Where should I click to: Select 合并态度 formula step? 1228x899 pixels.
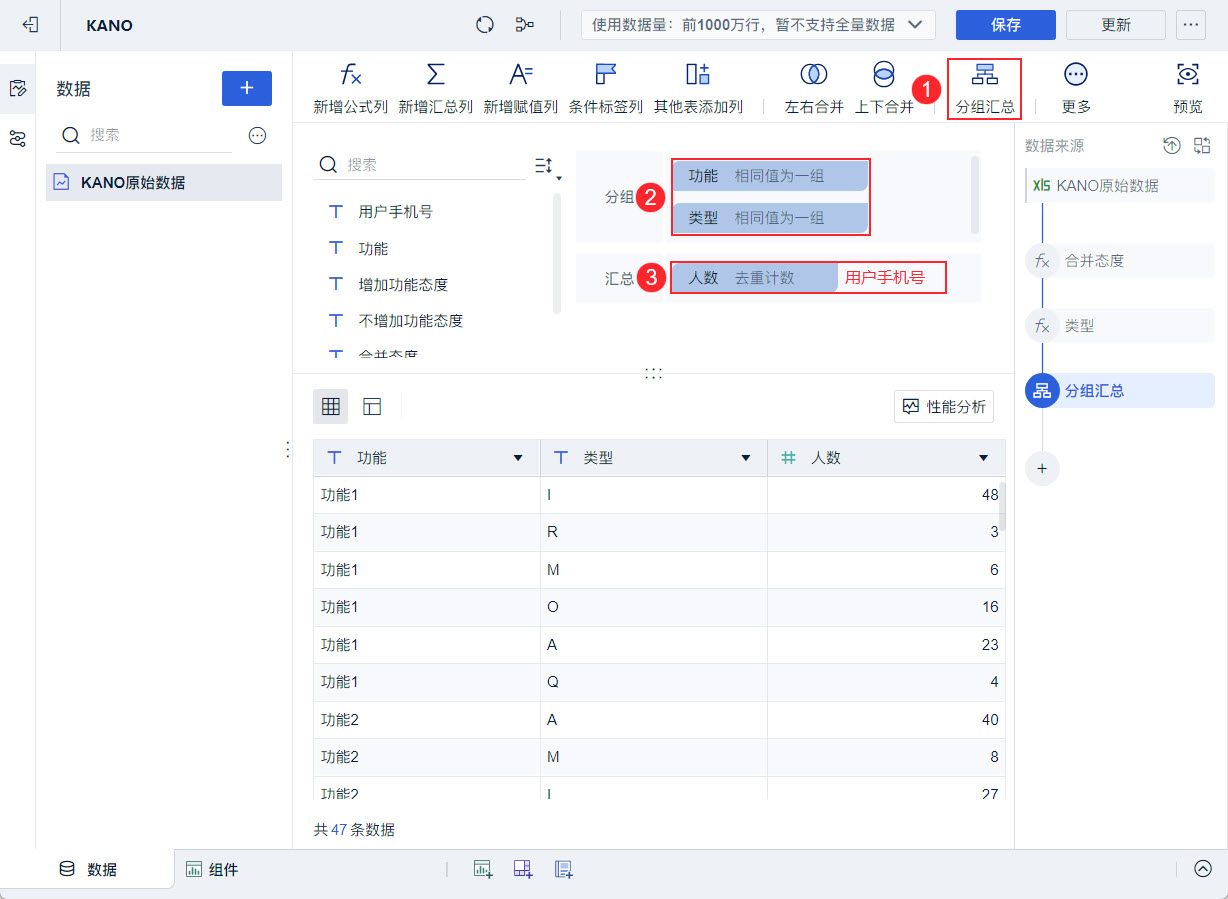click(1120, 260)
